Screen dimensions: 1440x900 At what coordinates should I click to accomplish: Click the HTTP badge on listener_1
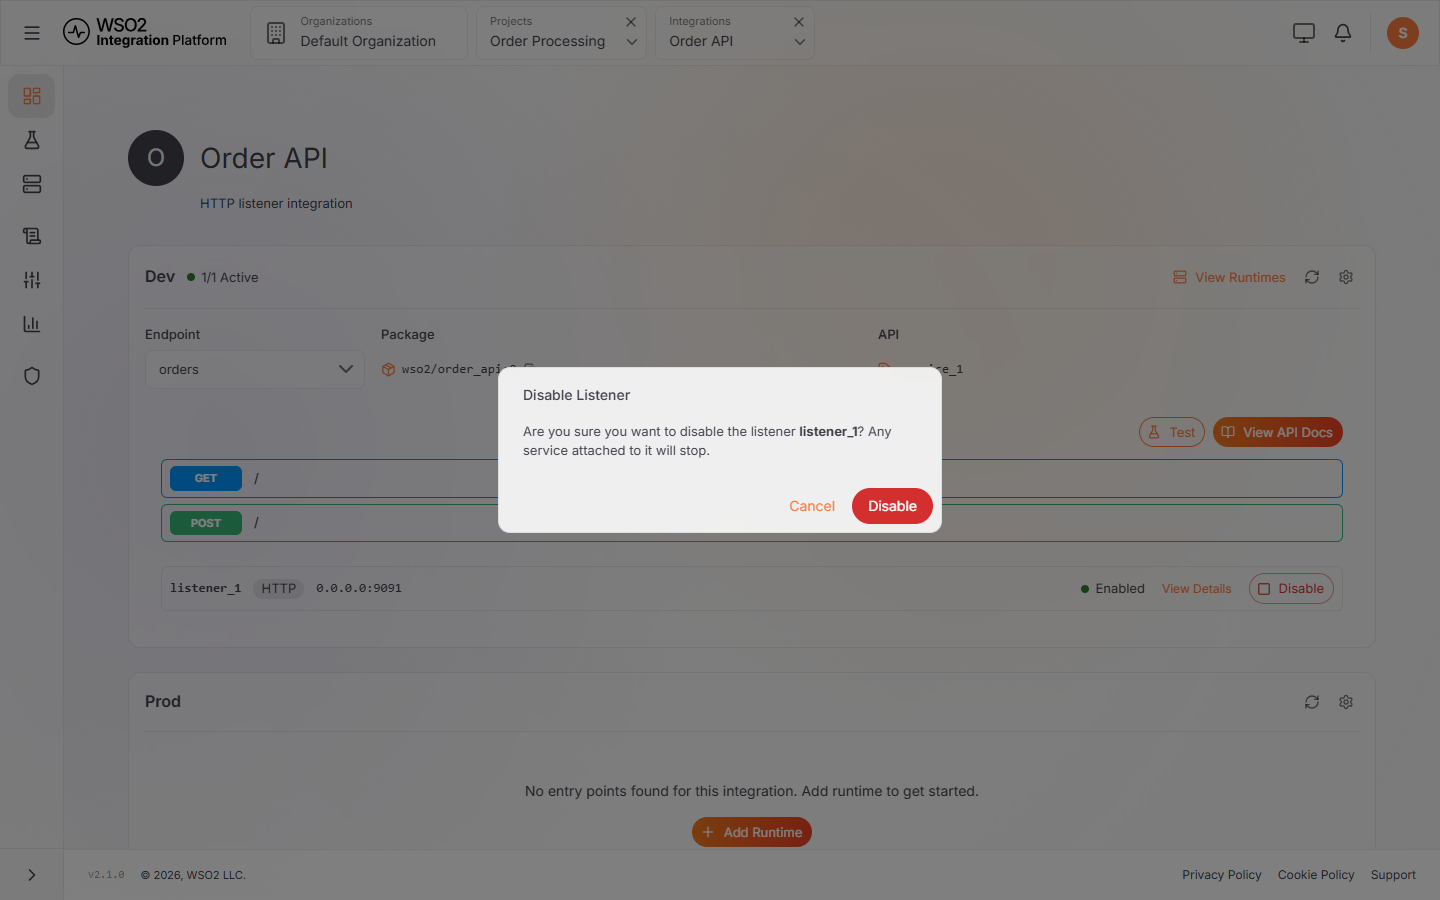[279, 589]
